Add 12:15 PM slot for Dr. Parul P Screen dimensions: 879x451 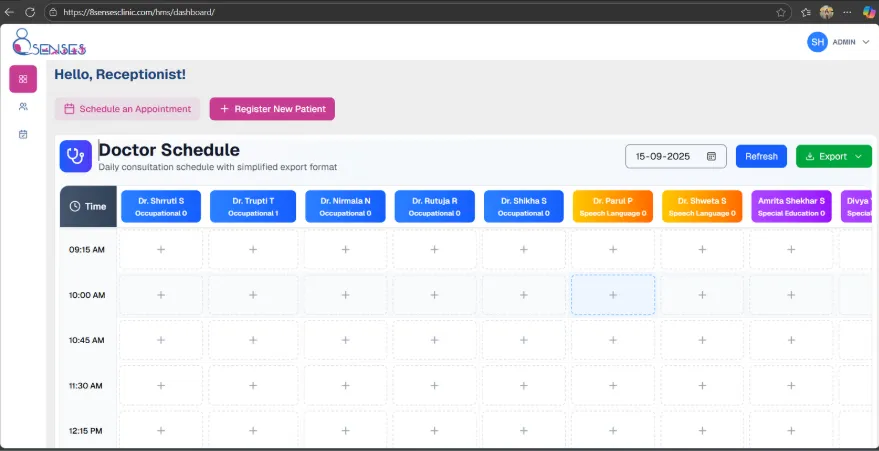(613, 430)
